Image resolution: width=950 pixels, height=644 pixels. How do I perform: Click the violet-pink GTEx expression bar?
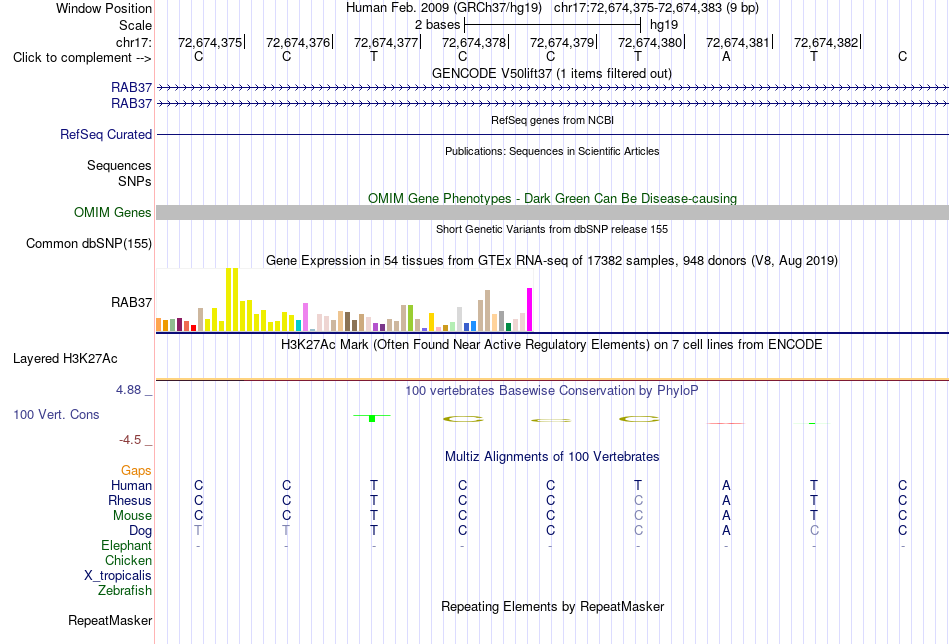pyautogui.click(x=306, y=317)
